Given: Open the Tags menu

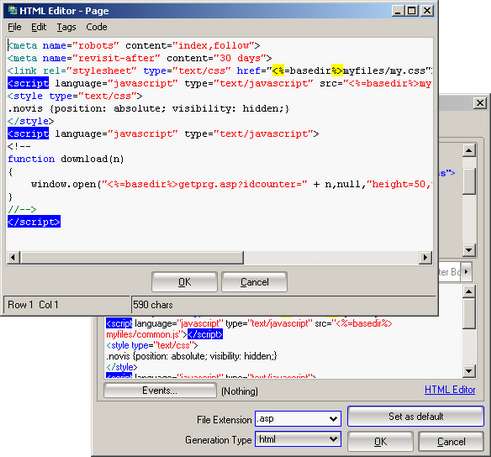Looking at the screenshot, I should 66,27.
